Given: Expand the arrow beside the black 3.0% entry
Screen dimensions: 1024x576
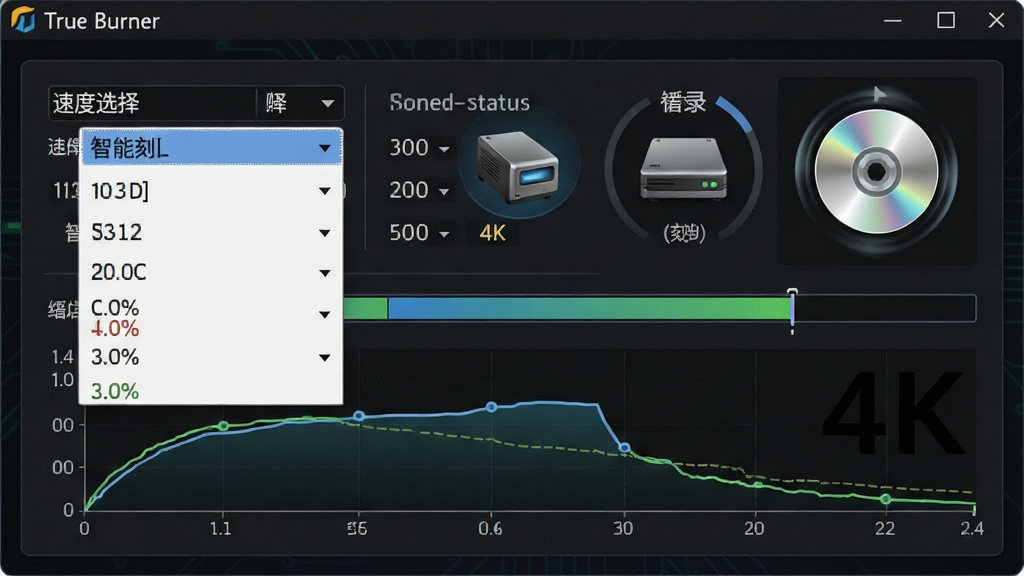Looking at the screenshot, I should coord(325,357).
